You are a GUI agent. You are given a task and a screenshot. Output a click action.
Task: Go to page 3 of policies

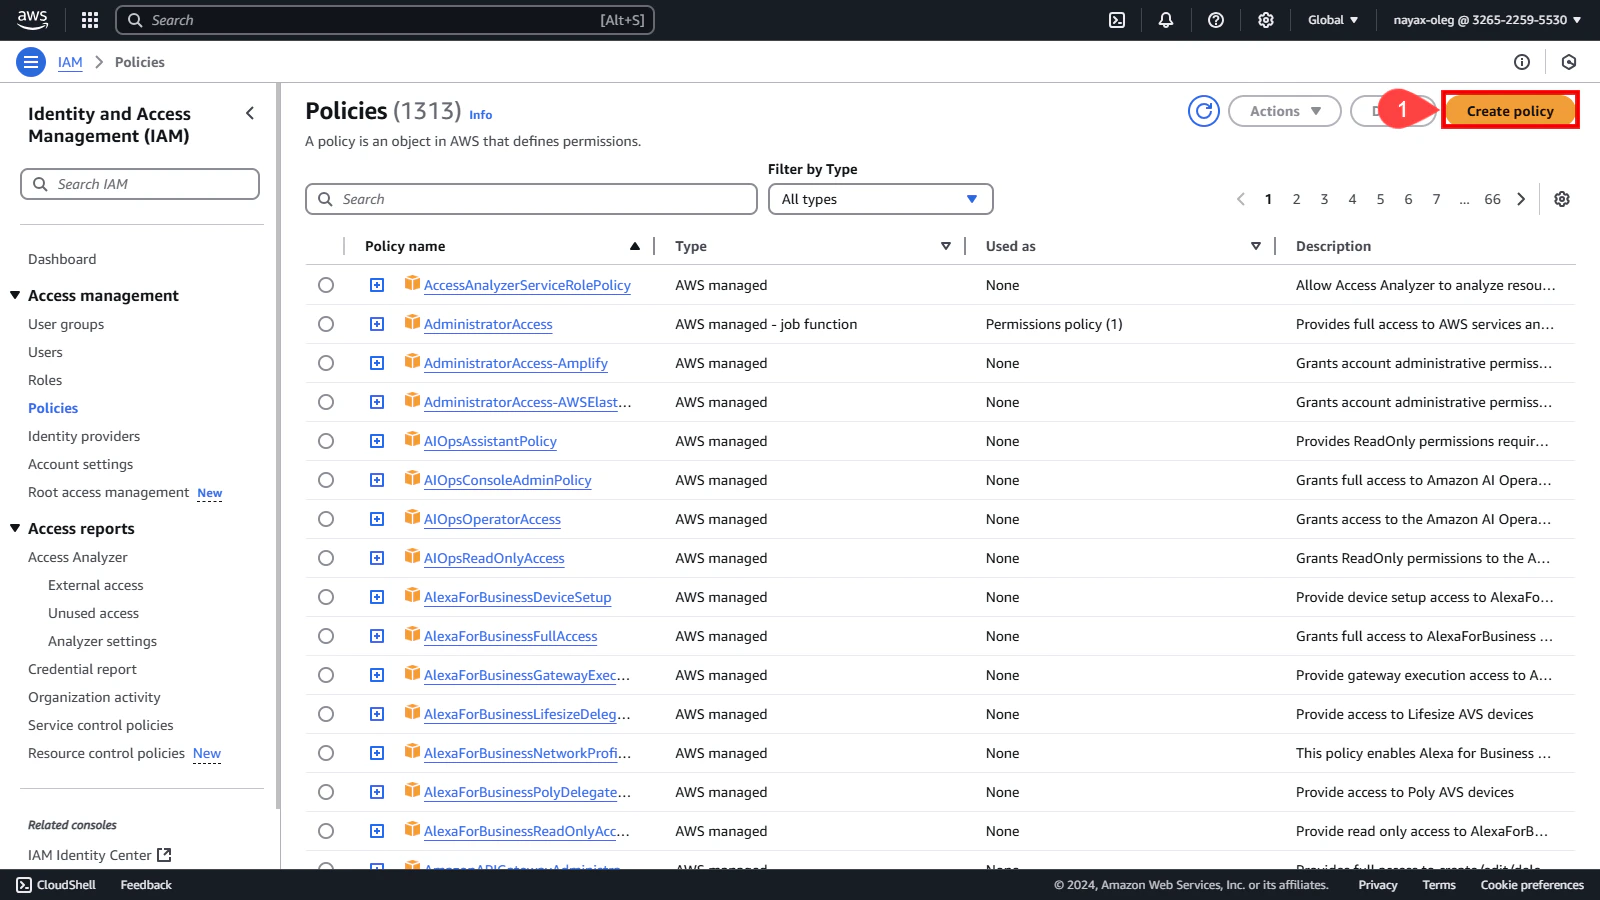tap(1324, 199)
